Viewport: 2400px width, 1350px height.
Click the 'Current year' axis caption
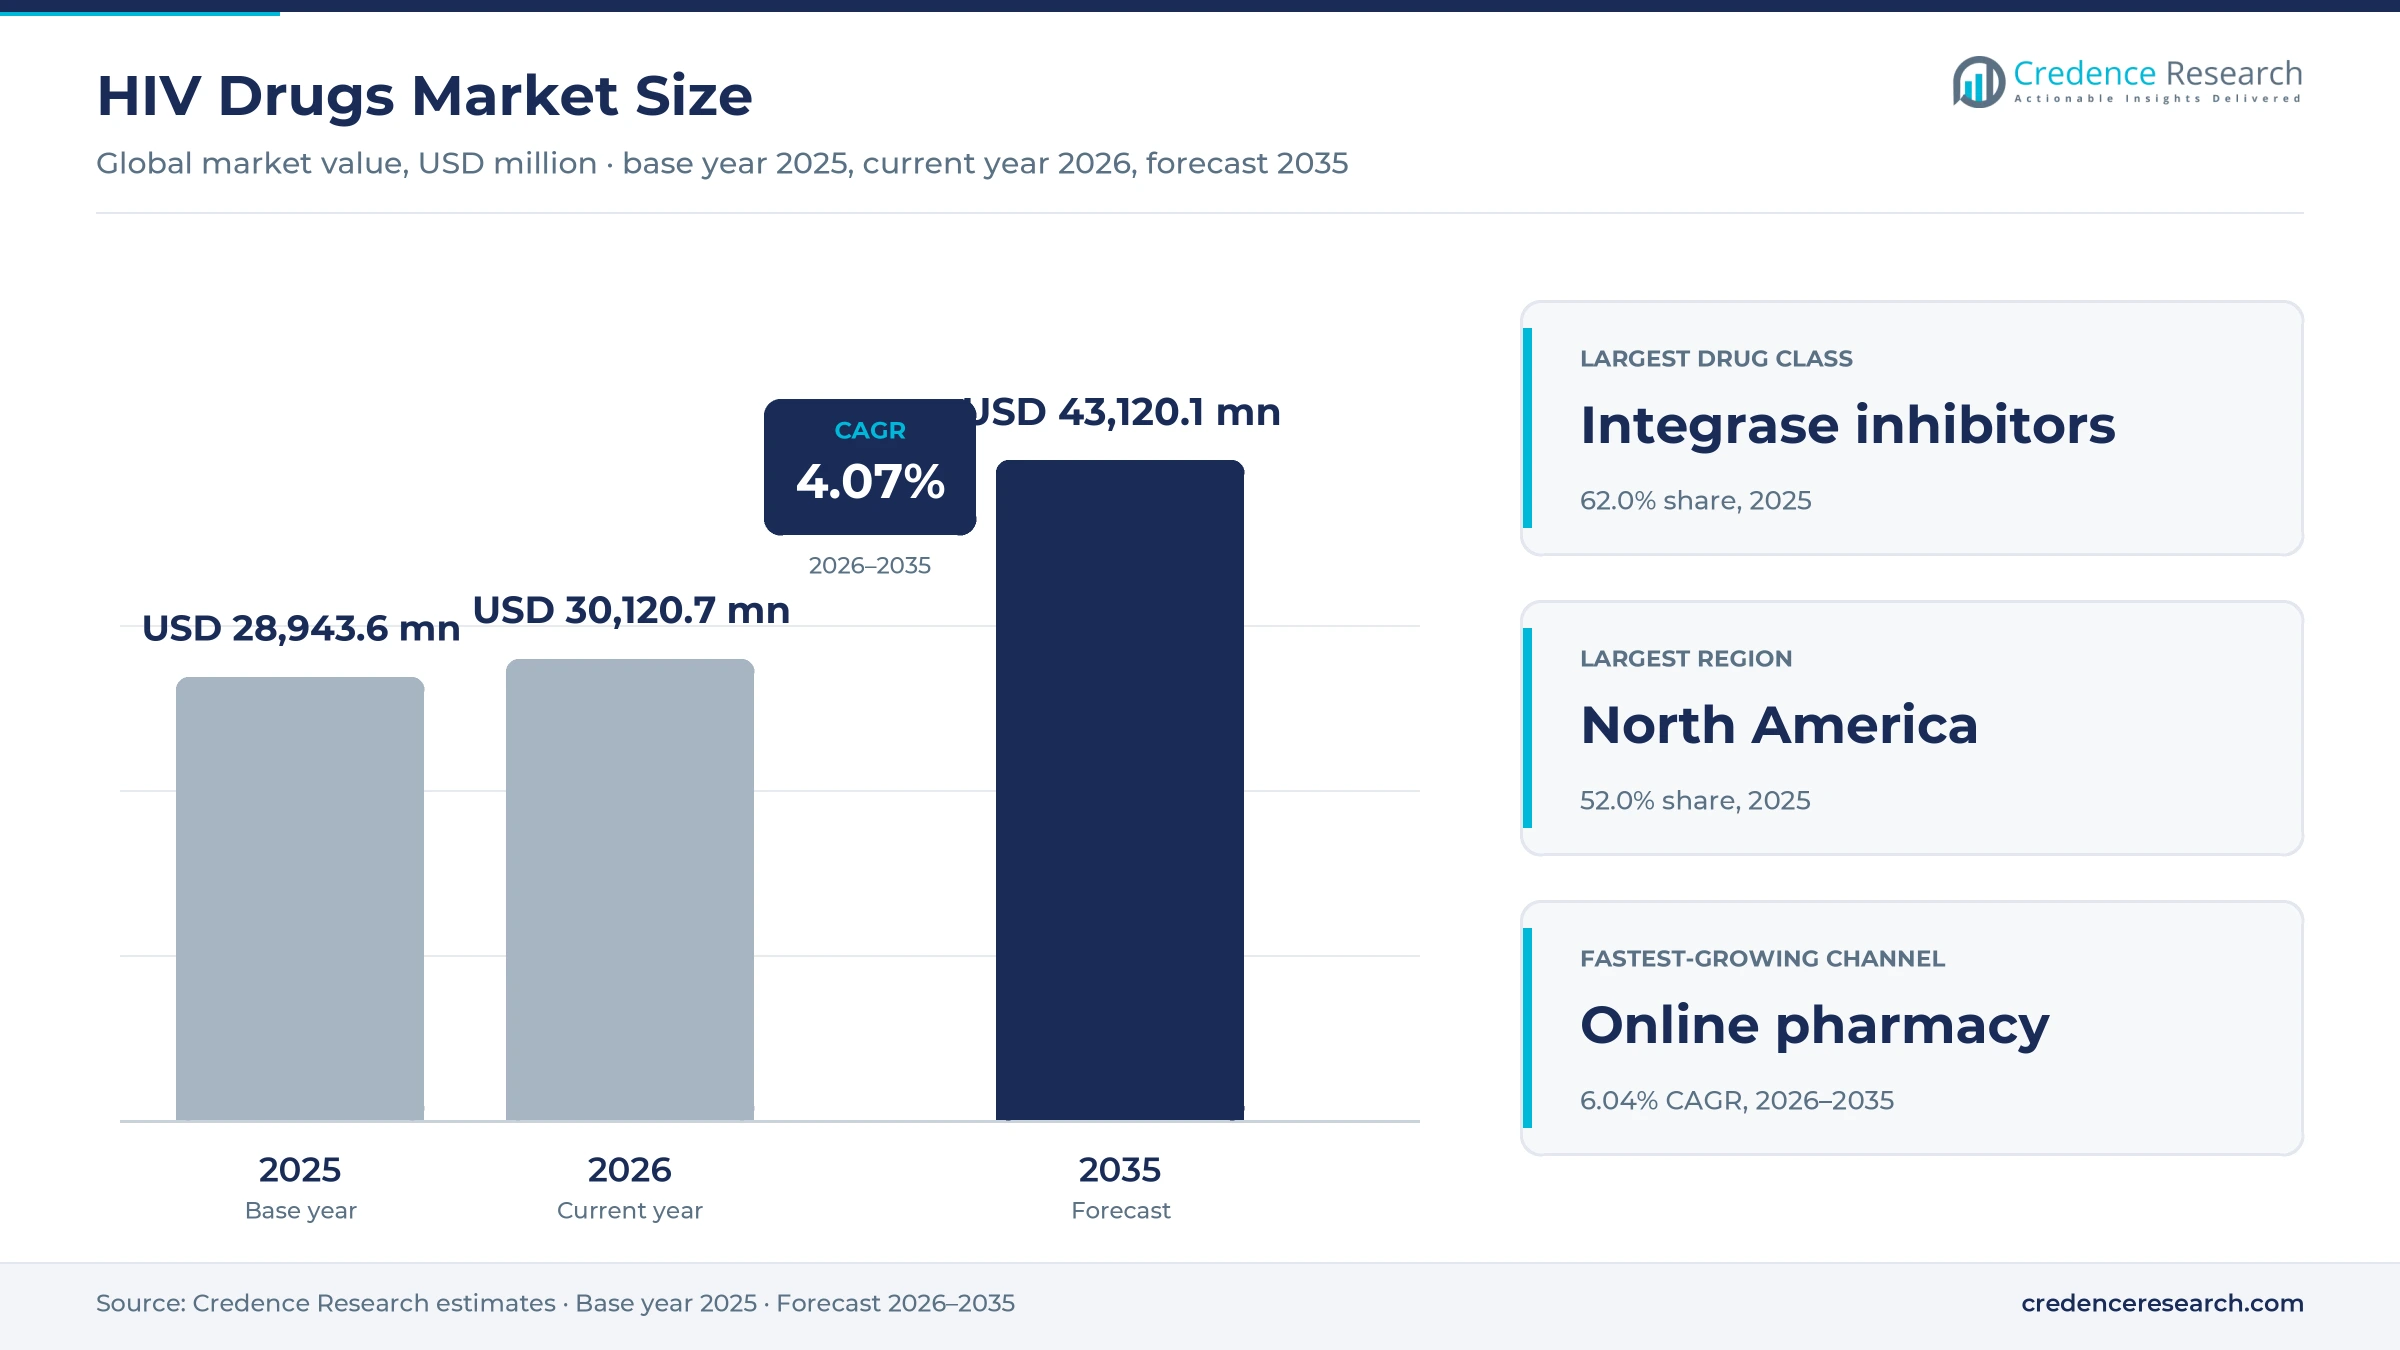coord(630,1210)
